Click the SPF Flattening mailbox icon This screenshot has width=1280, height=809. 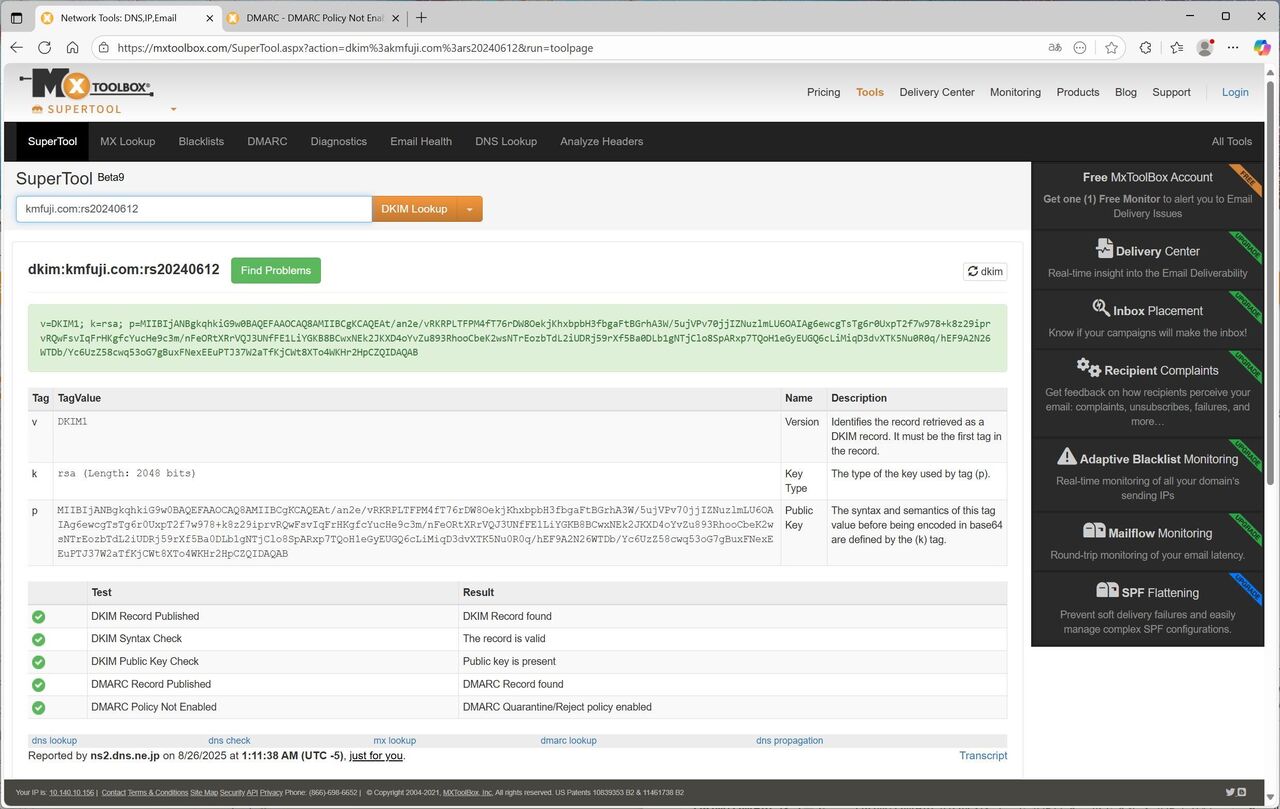point(1107,590)
